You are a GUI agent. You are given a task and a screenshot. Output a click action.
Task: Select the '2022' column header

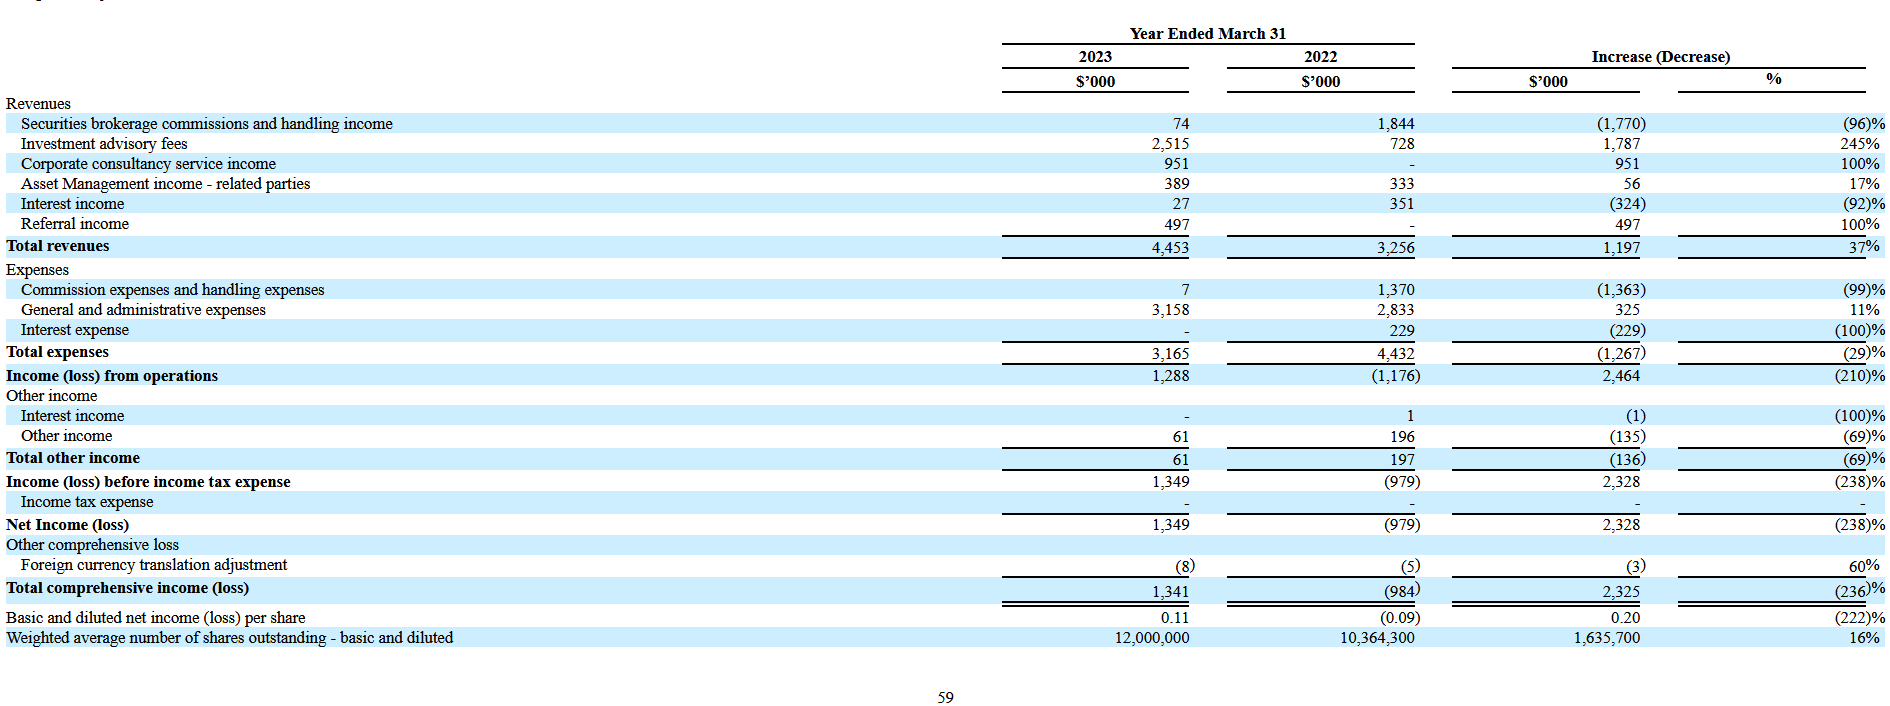click(1320, 57)
